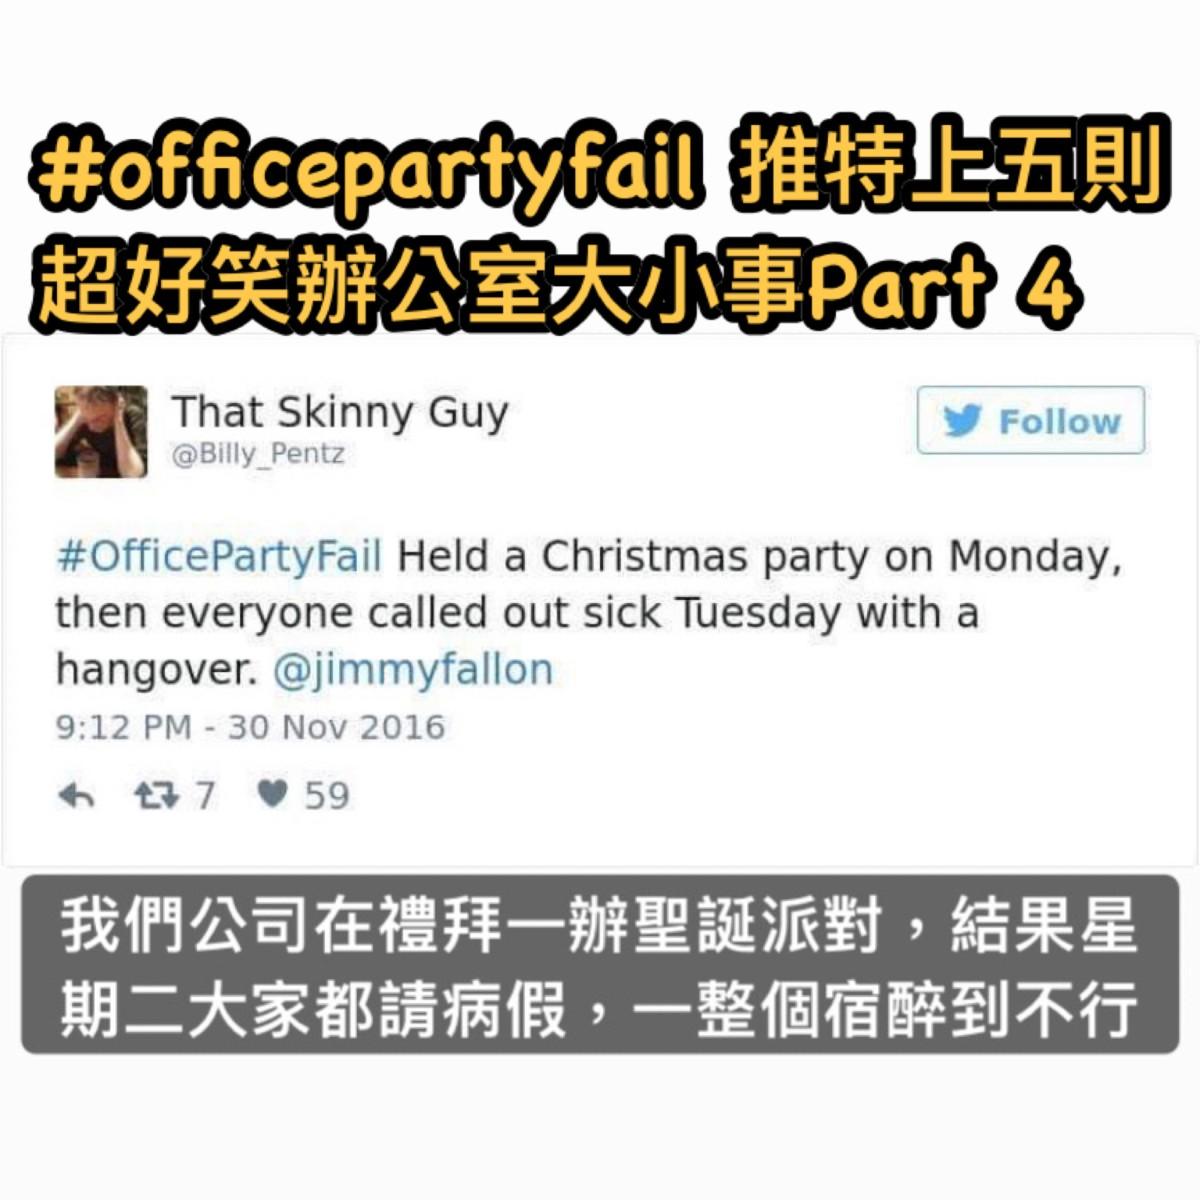Select the headline text 超好笑辦公室大小事Part 4
Viewport: 1200px width, 1200px height.
pos(558,287)
